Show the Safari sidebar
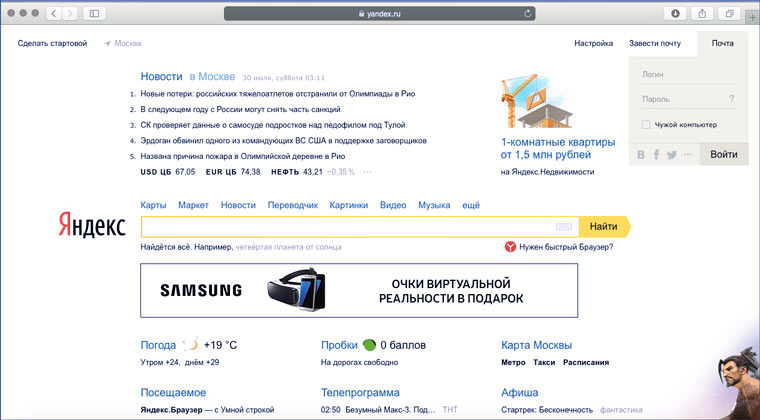The width and height of the screenshot is (760, 420). (x=94, y=14)
